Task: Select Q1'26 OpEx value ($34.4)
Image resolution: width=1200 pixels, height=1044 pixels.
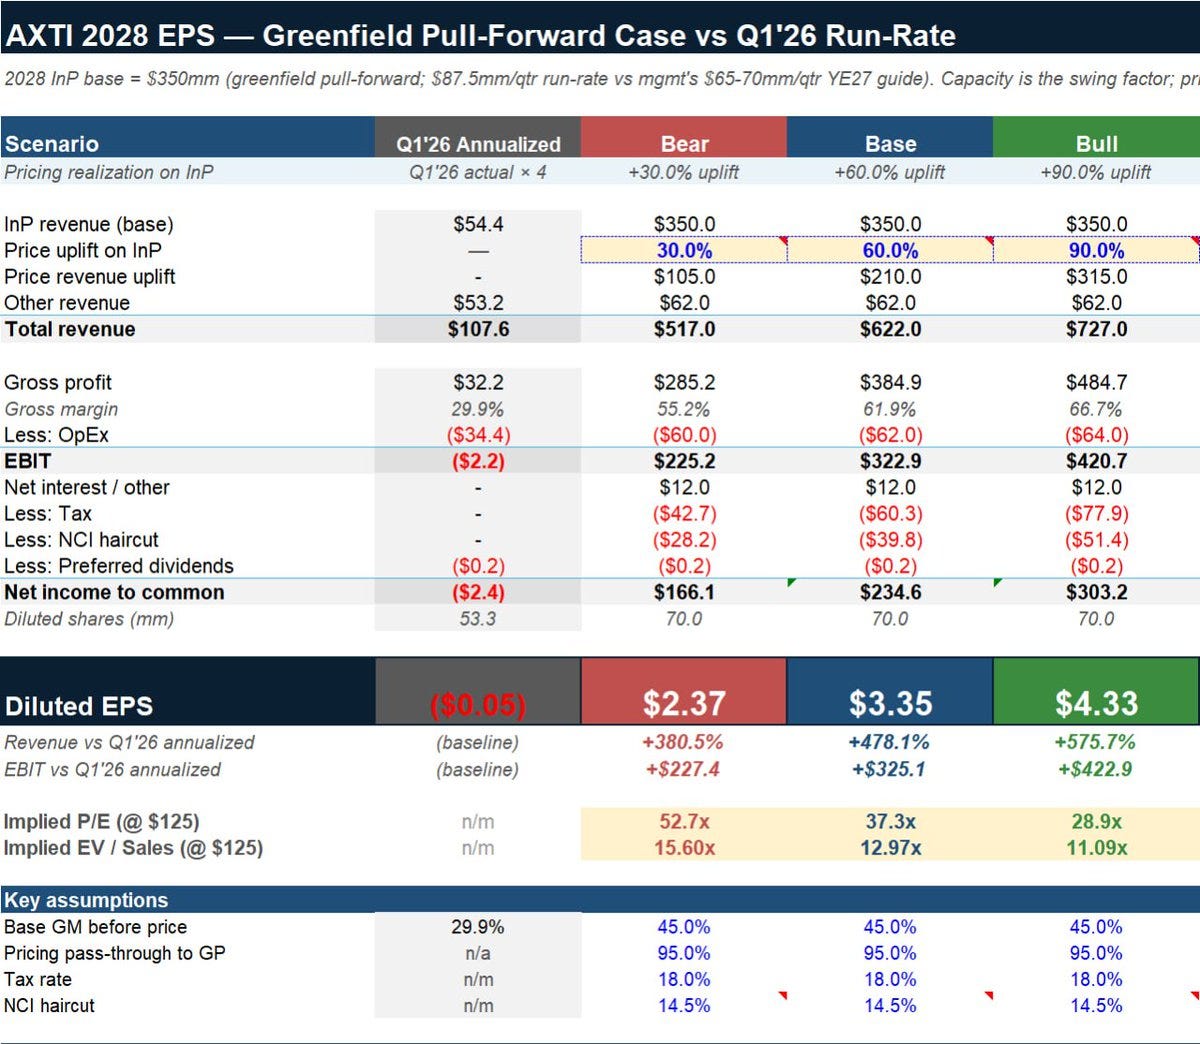Action: point(478,435)
